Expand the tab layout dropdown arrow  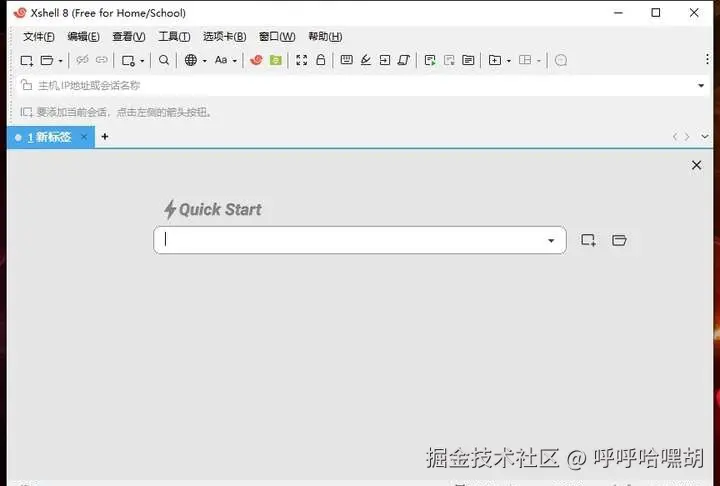click(539, 61)
